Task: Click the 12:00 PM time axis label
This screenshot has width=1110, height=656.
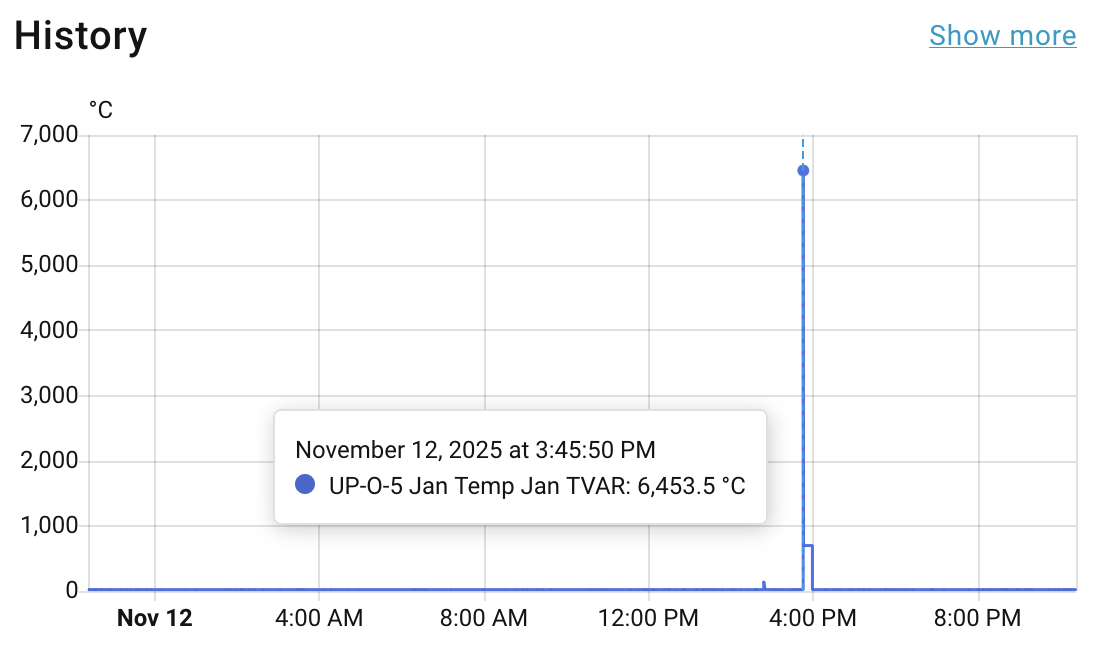Action: pos(649,618)
